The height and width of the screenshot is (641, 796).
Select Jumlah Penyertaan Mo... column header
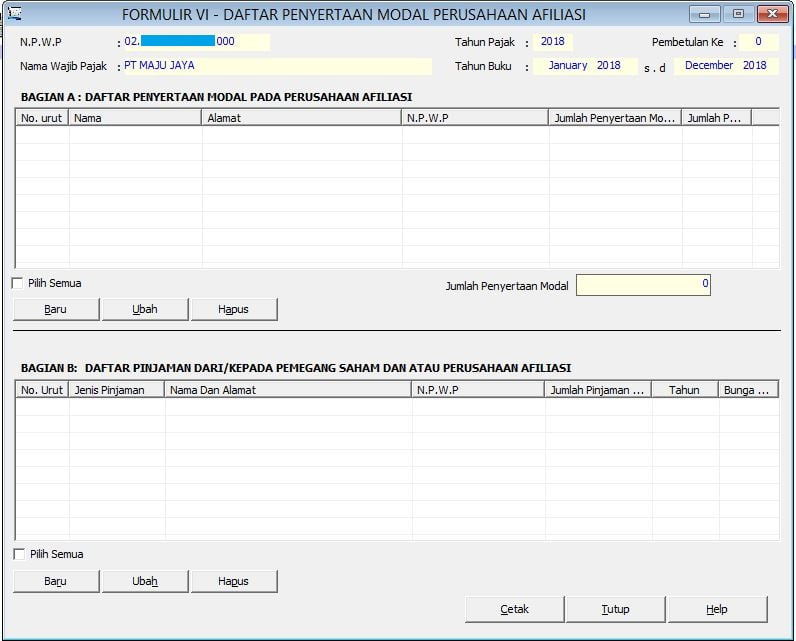click(615, 118)
